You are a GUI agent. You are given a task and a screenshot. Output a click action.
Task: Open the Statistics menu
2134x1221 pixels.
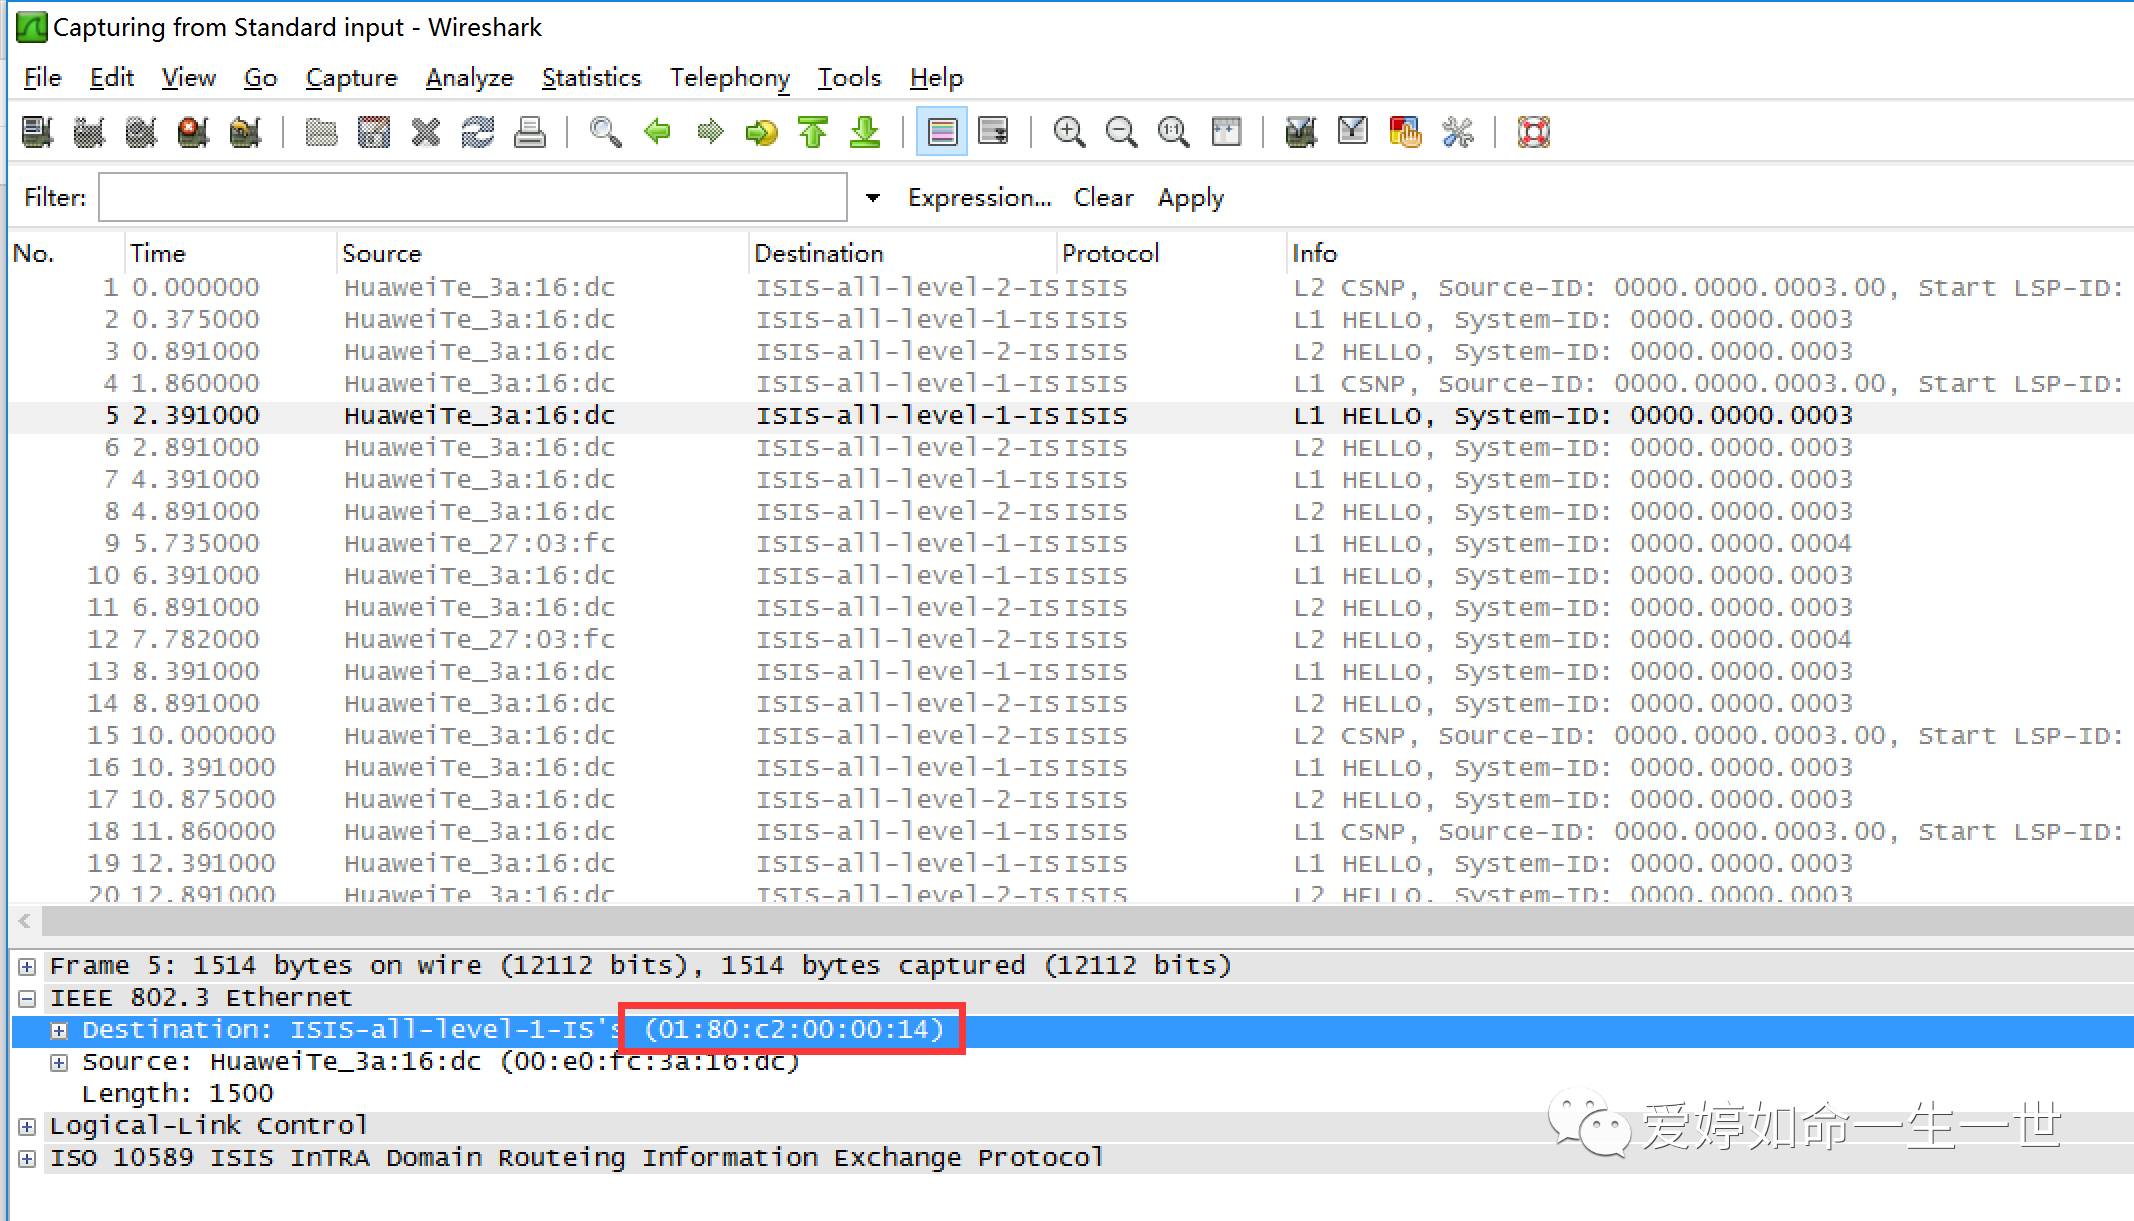(x=591, y=78)
